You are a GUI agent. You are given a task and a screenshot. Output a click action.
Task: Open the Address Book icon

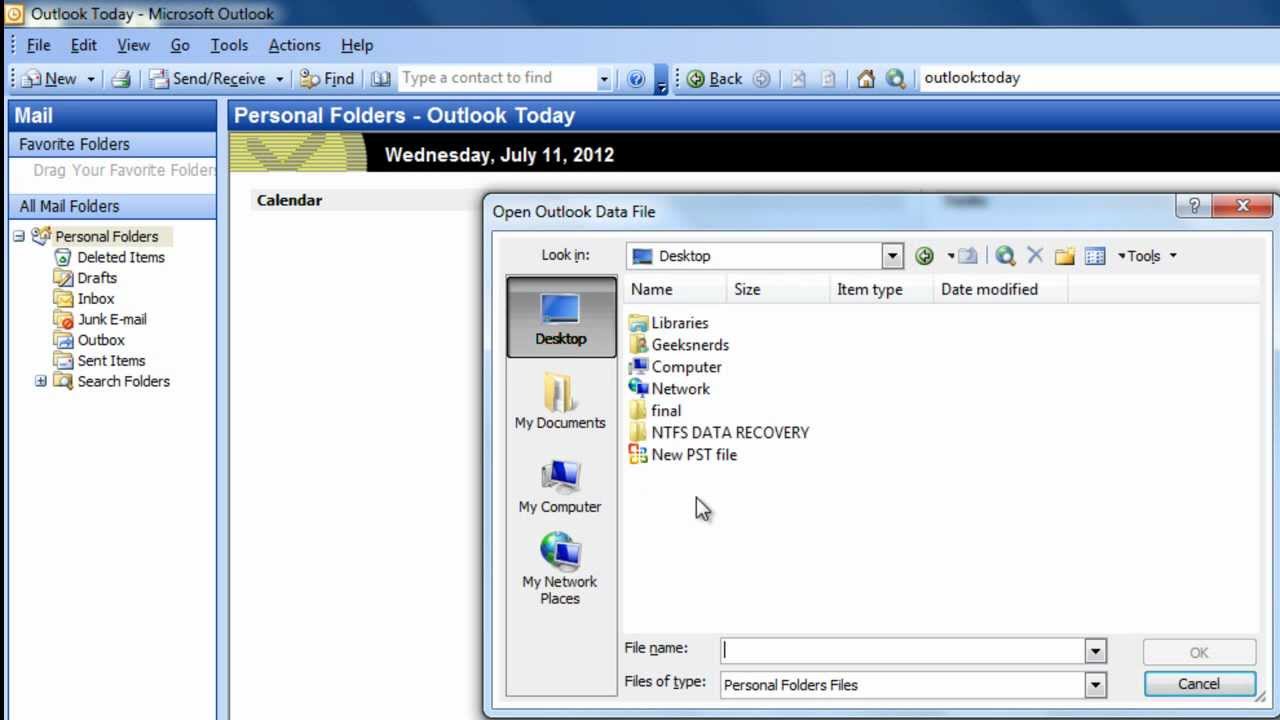point(380,78)
